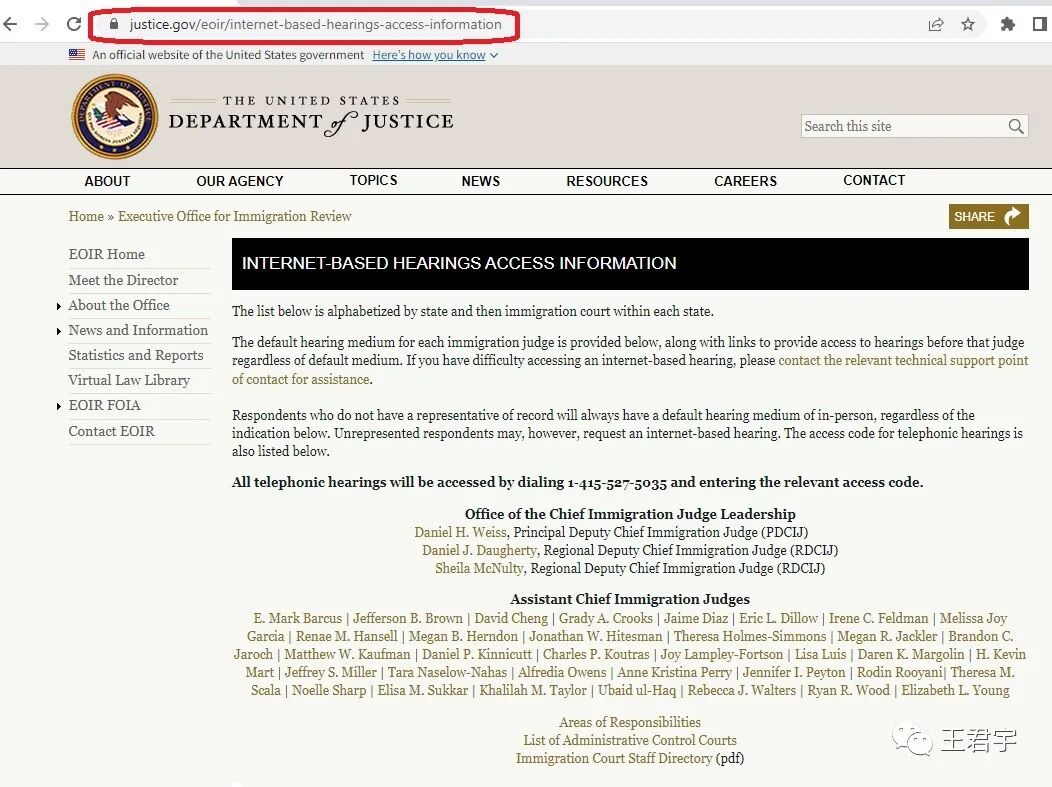
Task: Bookmark this page with the star icon
Action: [967, 24]
